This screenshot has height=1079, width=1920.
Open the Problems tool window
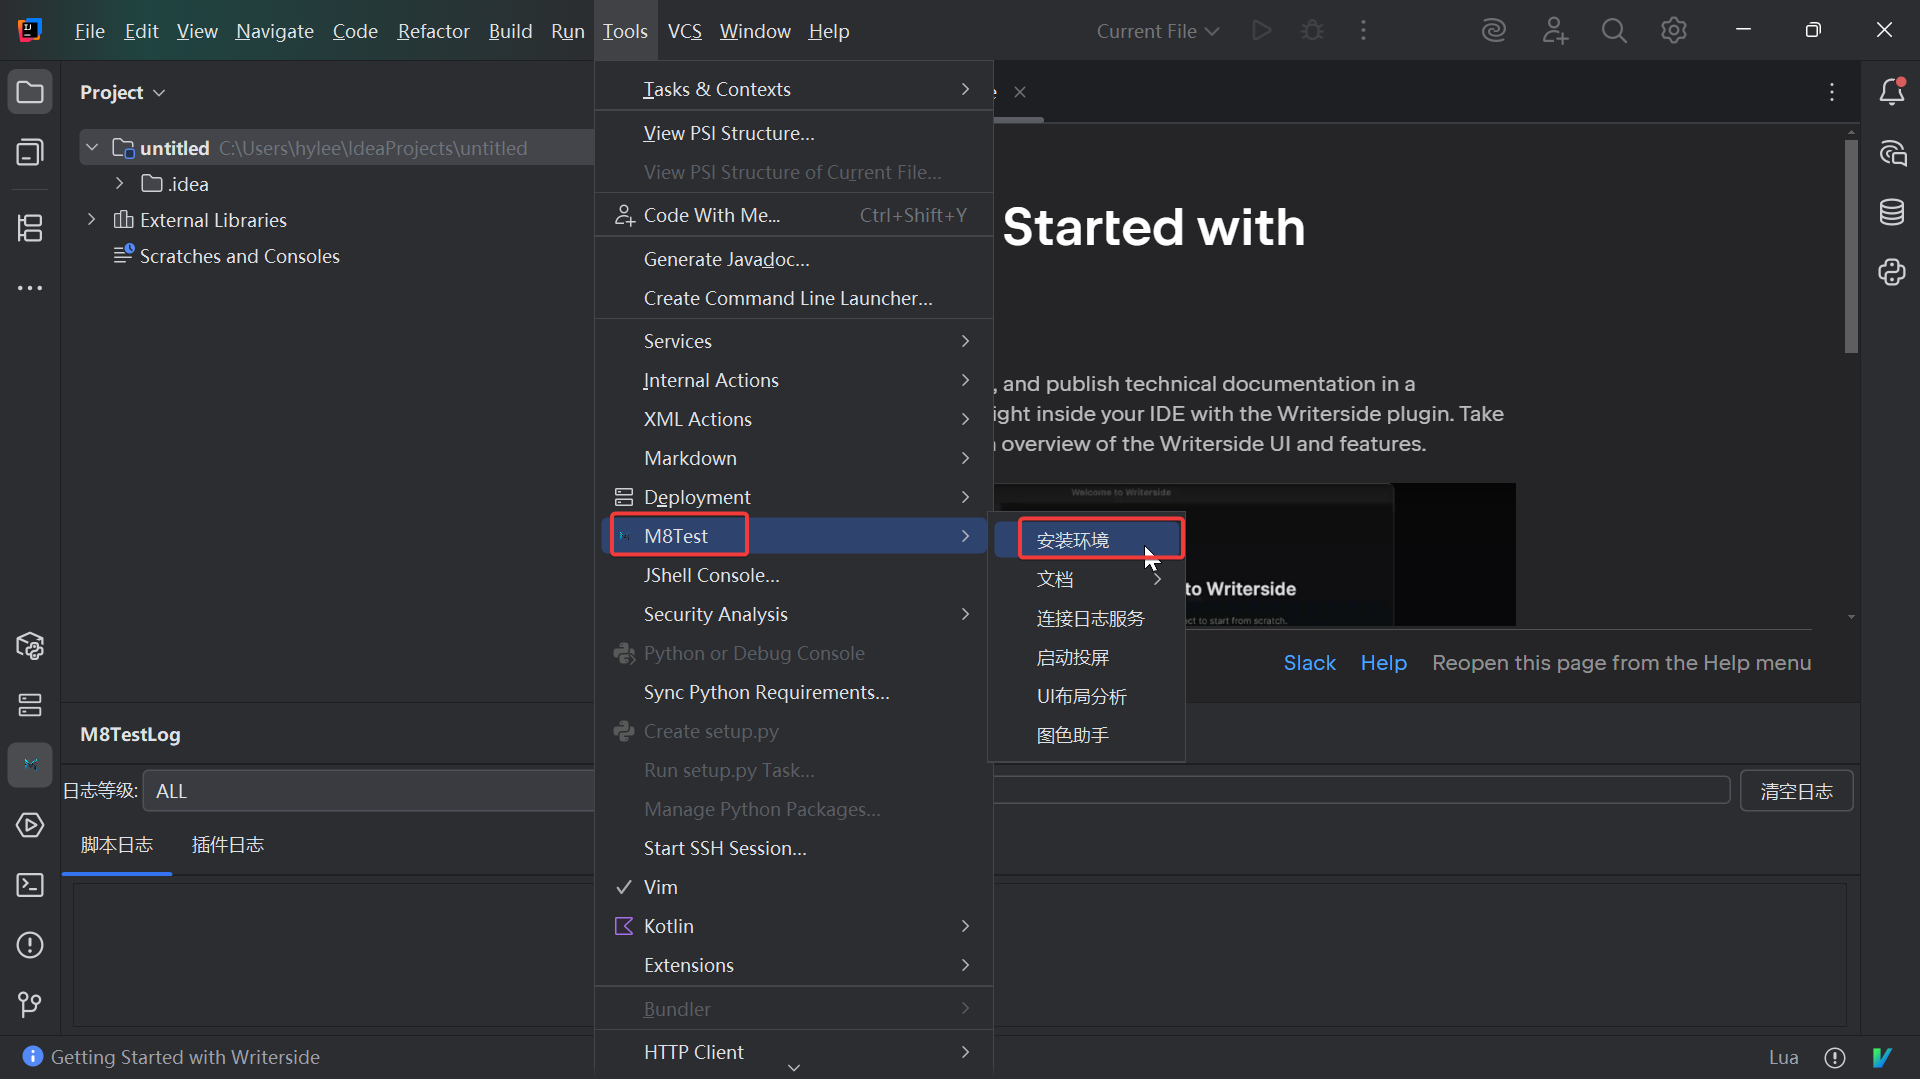point(30,945)
